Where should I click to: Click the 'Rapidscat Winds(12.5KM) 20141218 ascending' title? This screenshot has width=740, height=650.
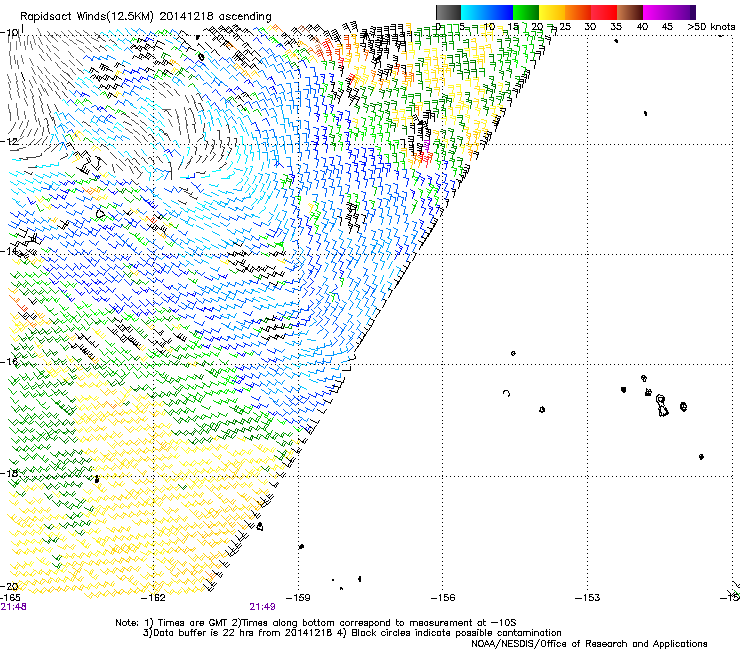pyautogui.click(x=146, y=17)
